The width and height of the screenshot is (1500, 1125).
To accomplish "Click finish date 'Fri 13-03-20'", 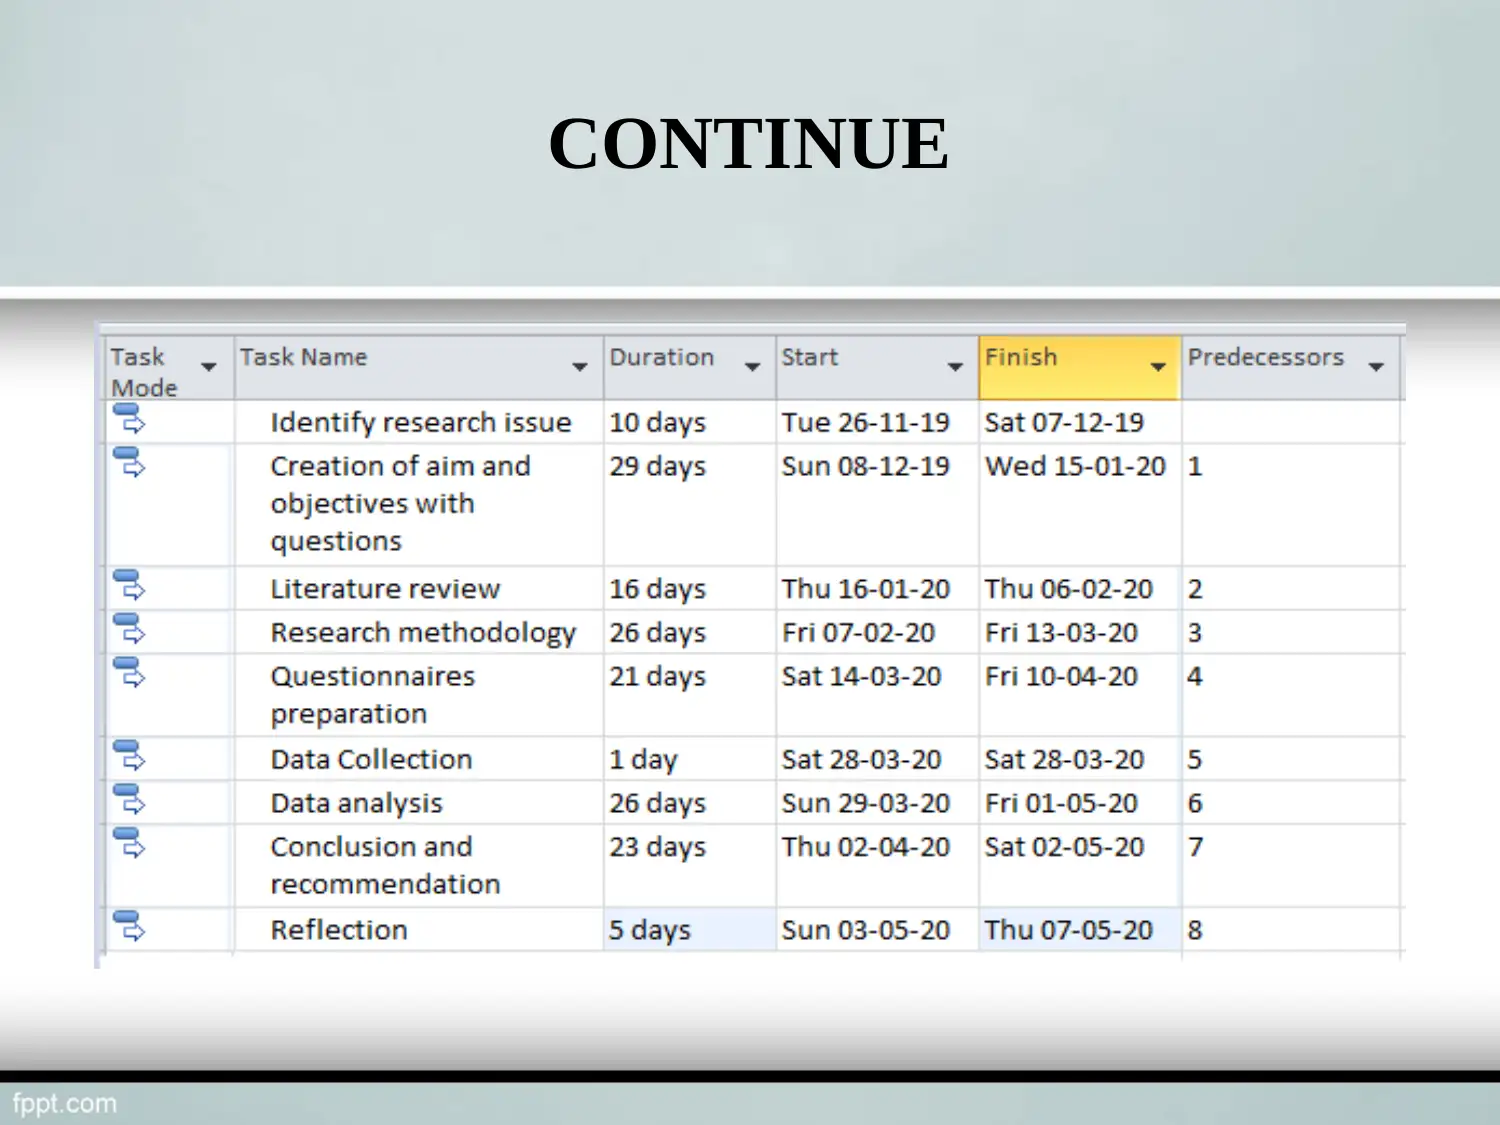I will click(1061, 633).
